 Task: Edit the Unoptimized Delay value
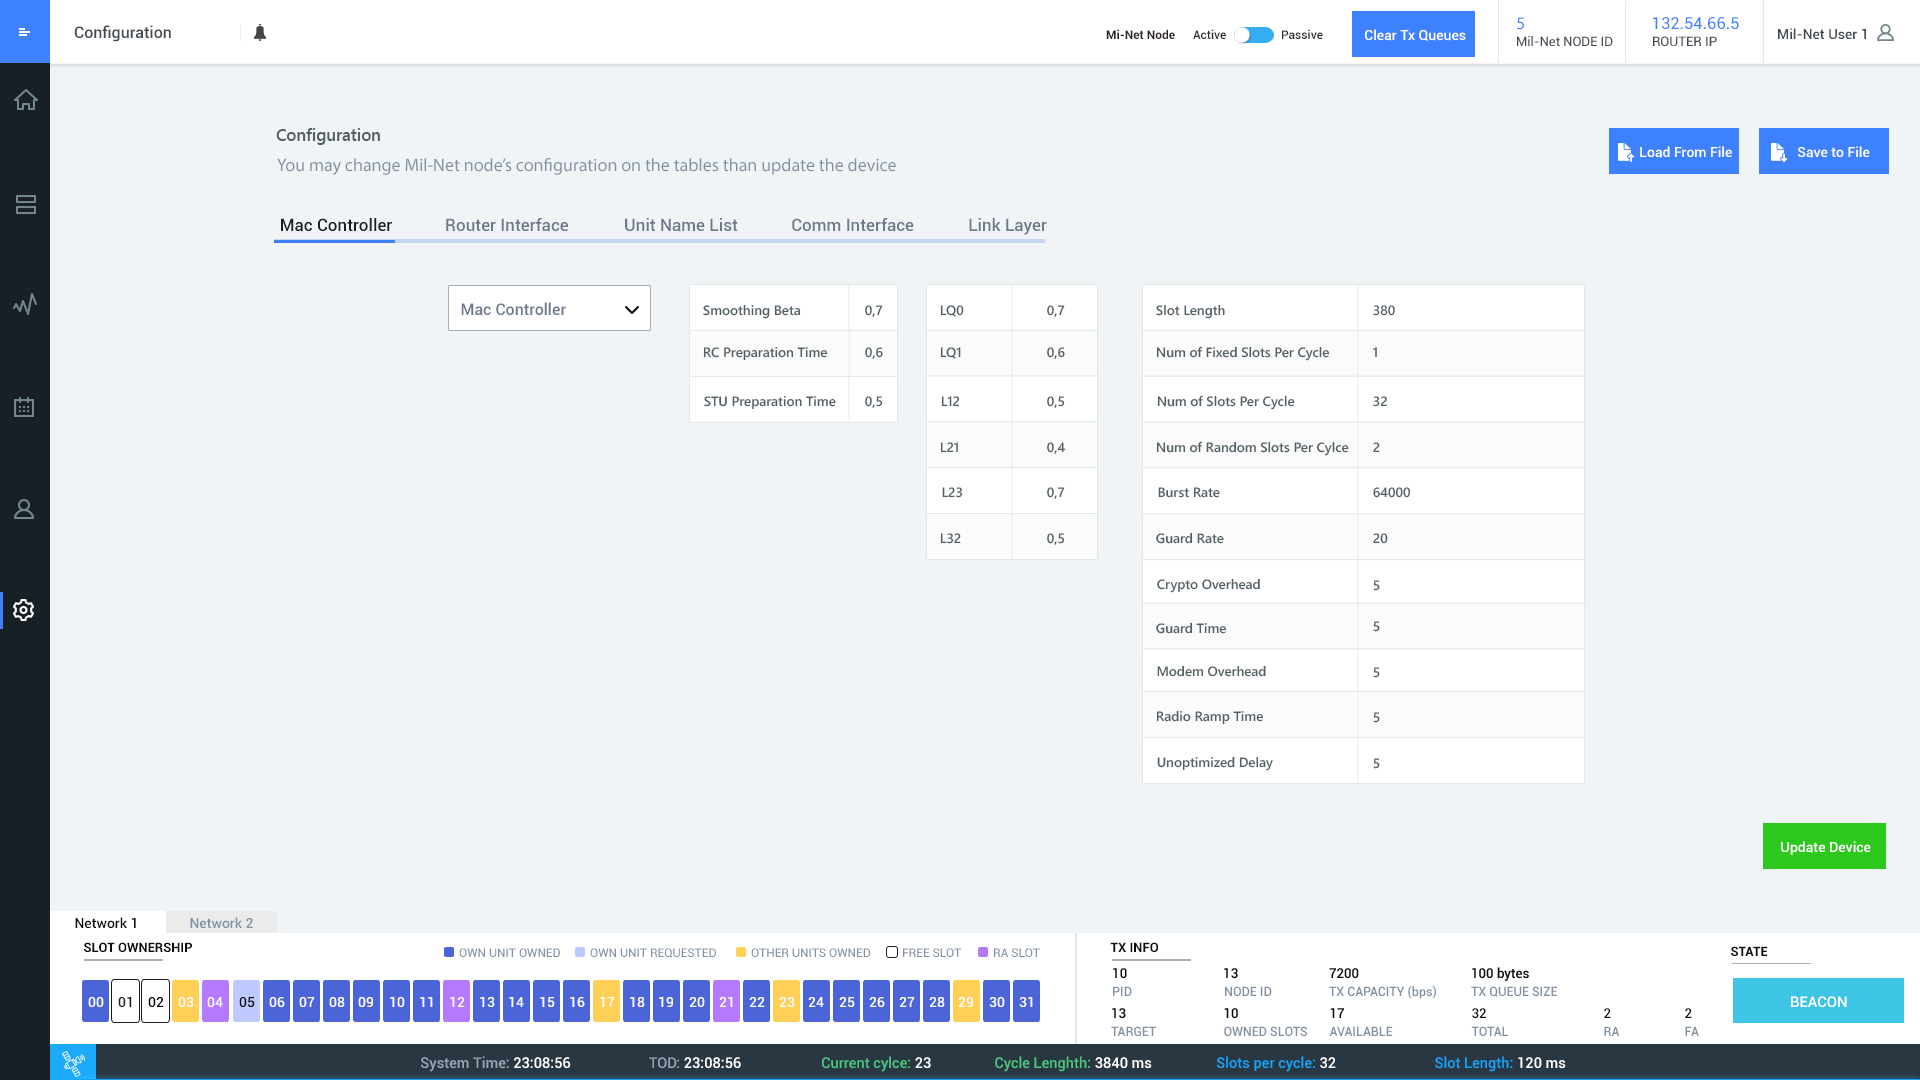[1471, 762]
